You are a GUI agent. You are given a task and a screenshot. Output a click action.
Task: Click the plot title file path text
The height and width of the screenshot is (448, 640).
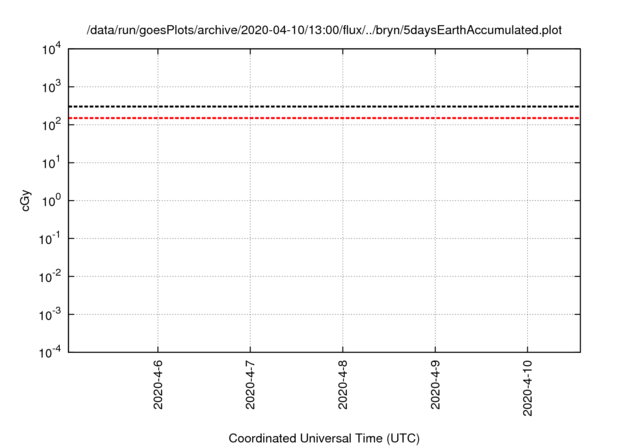click(324, 30)
